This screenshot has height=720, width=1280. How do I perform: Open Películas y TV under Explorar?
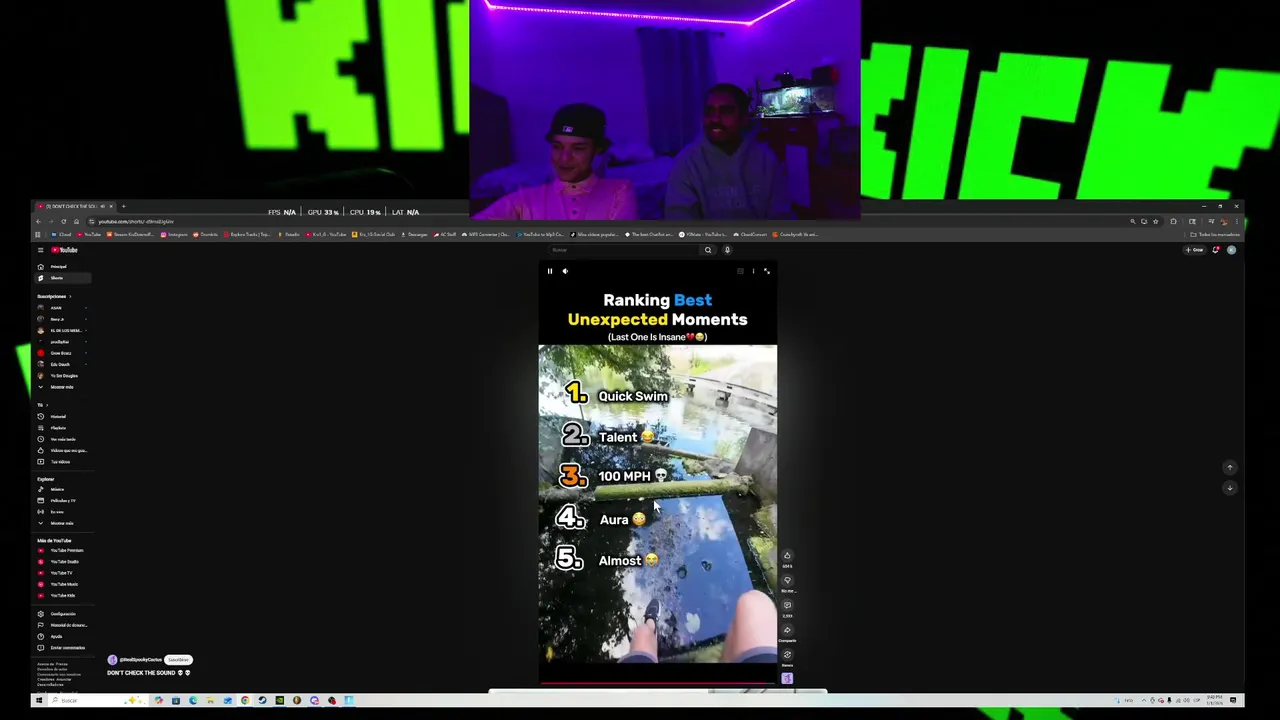click(x=62, y=500)
